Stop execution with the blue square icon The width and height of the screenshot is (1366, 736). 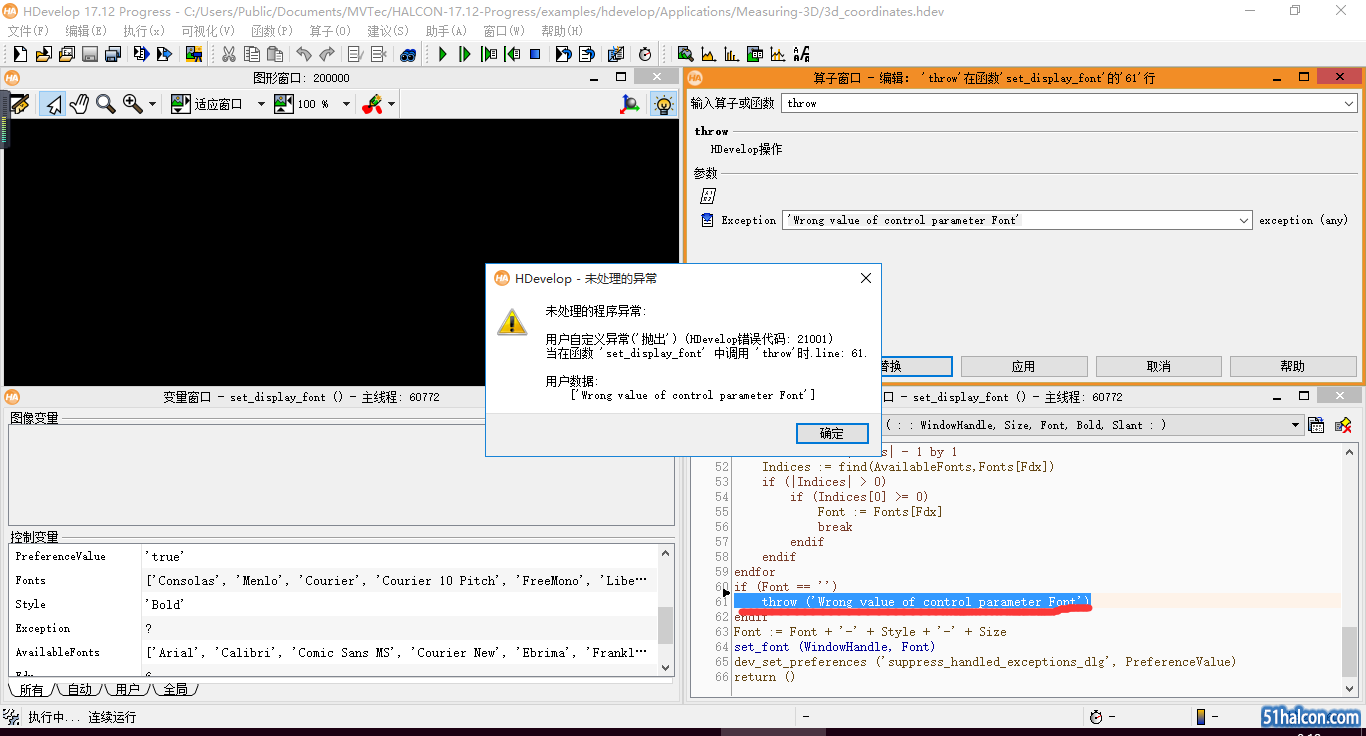tap(535, 54)
